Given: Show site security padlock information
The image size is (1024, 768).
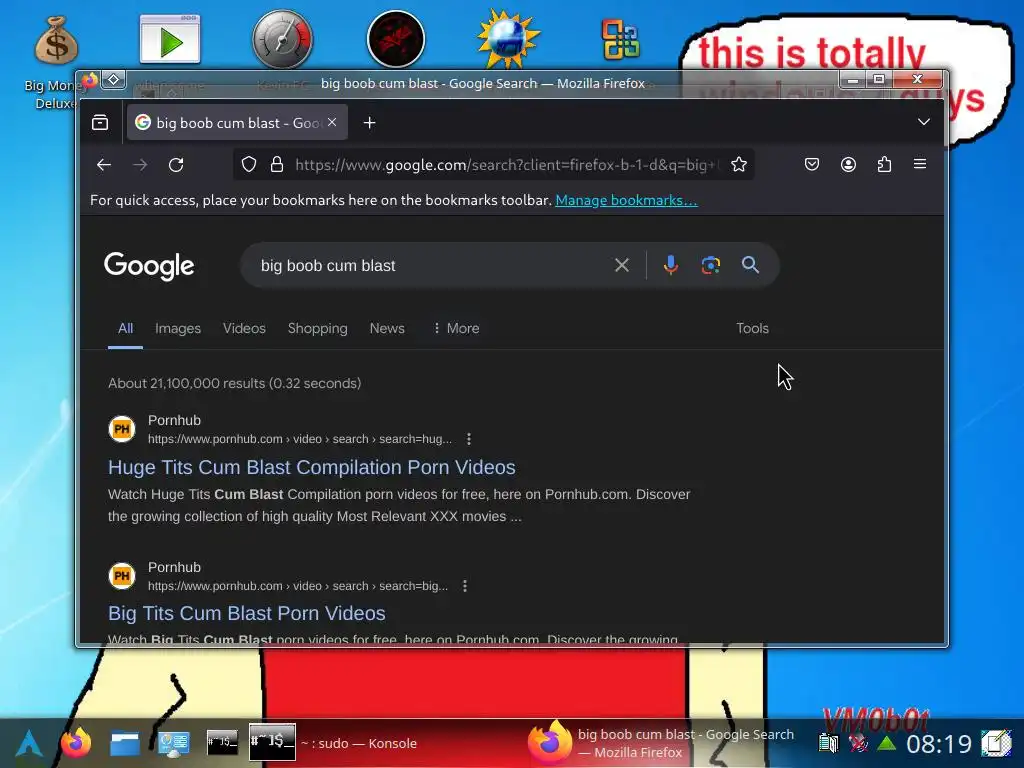Looking at the screenshot, I should (x=277, y=165).
